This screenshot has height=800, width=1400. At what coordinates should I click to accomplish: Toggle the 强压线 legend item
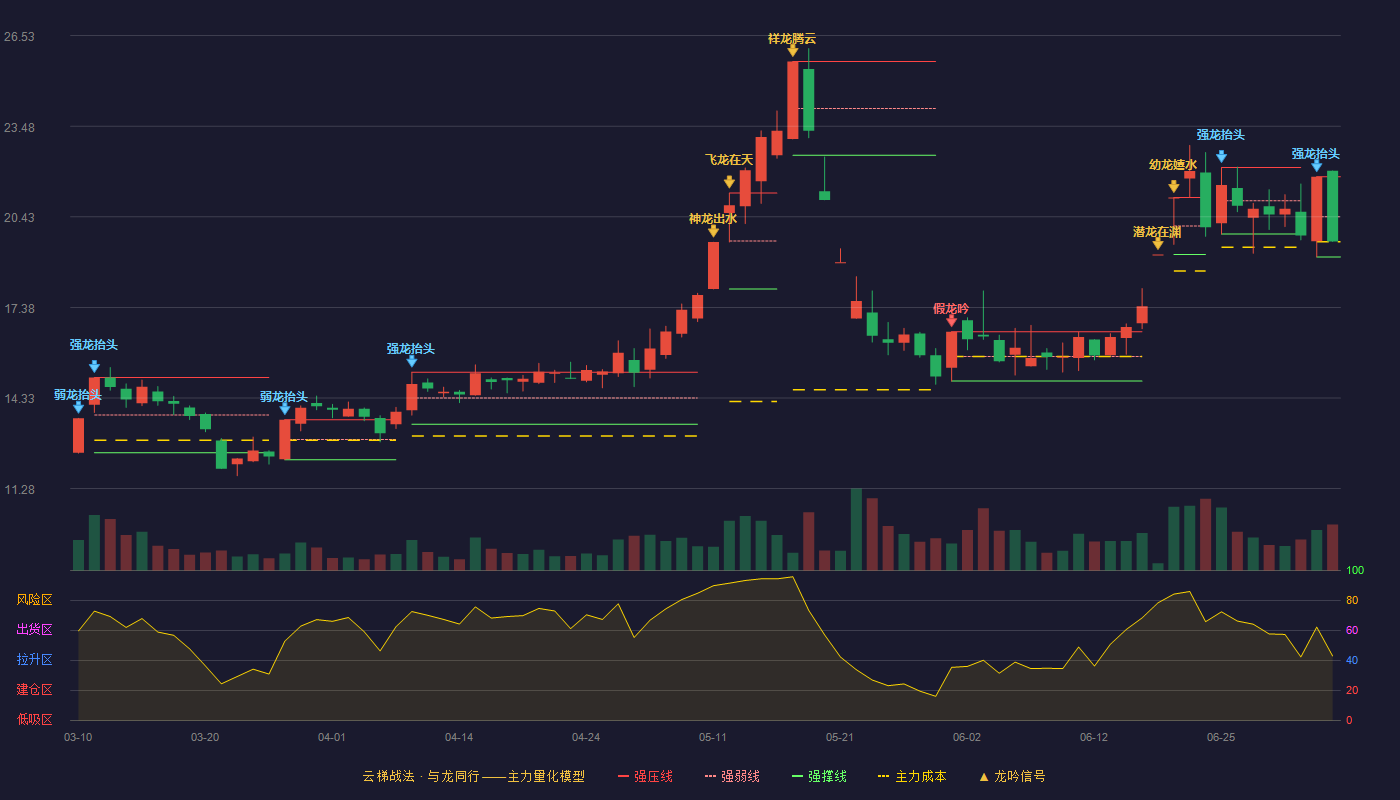coord(645,776)
